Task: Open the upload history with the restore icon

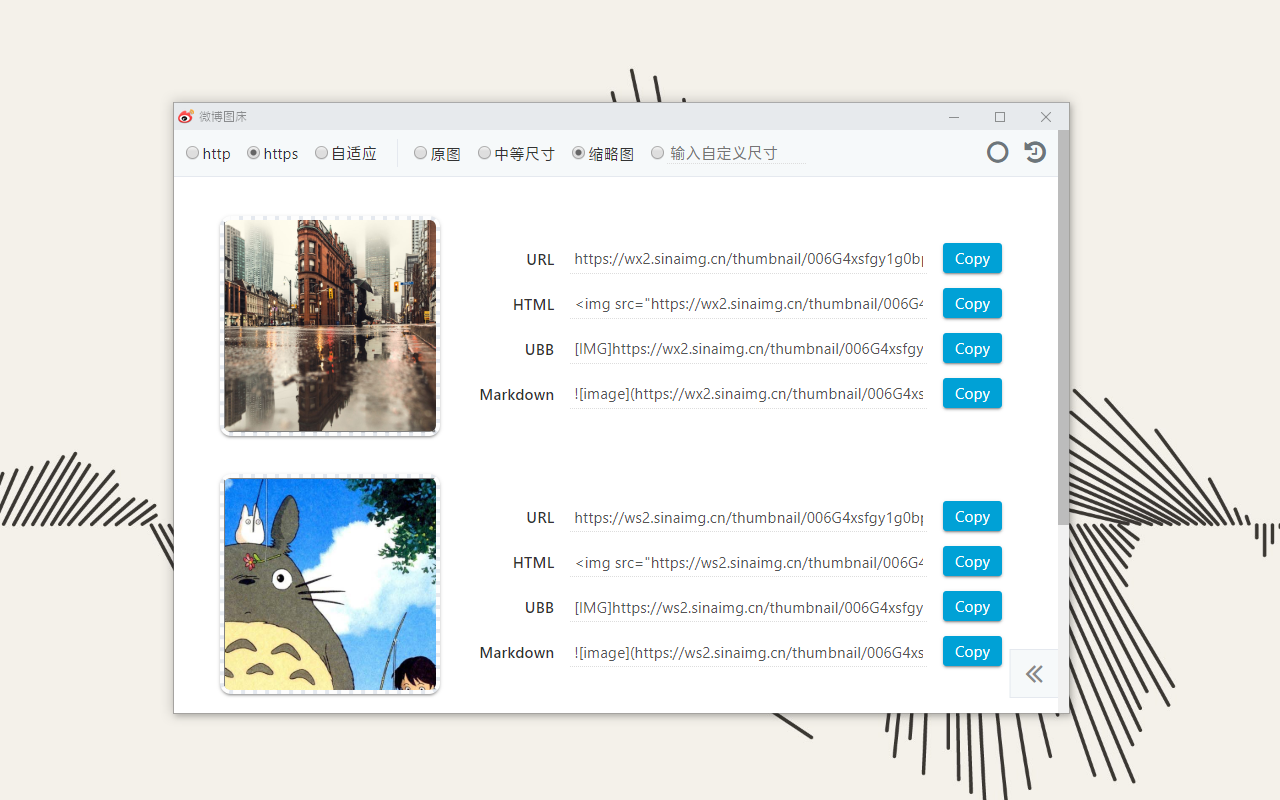Action: pyautogui.click(x=1034, y=152)
